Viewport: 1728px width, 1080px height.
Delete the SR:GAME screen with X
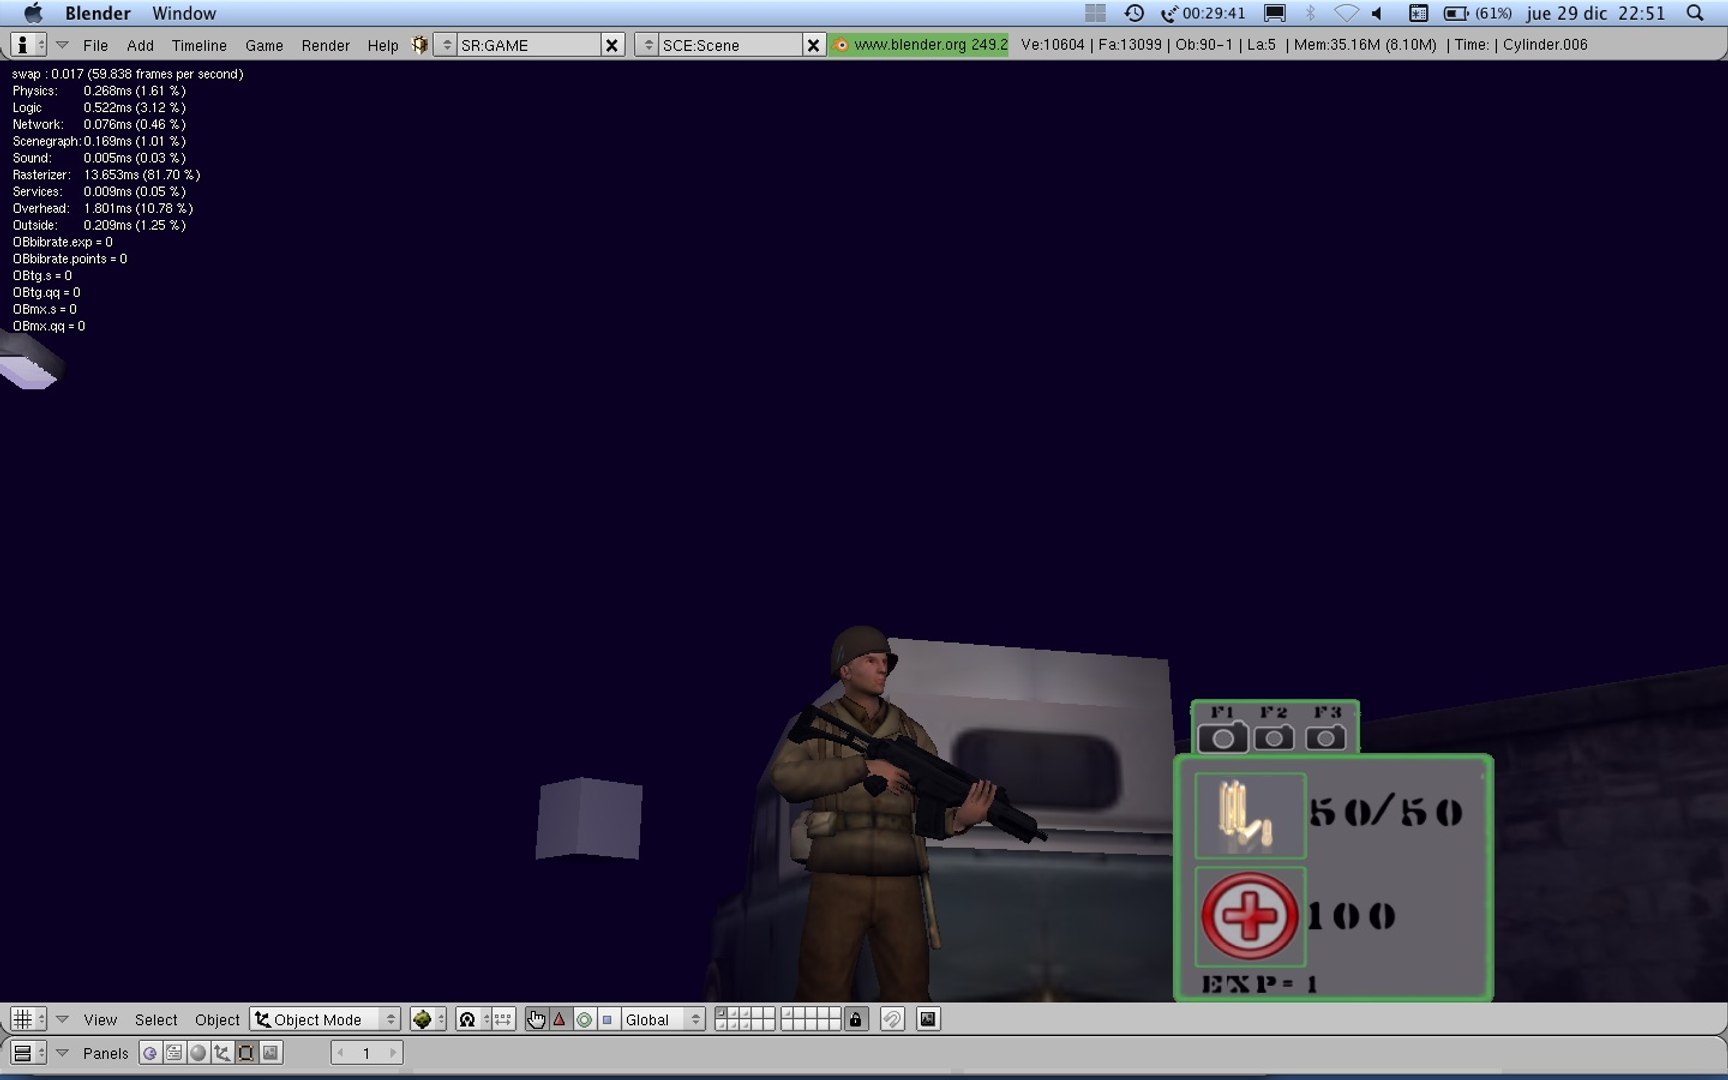tap(612, 45)
